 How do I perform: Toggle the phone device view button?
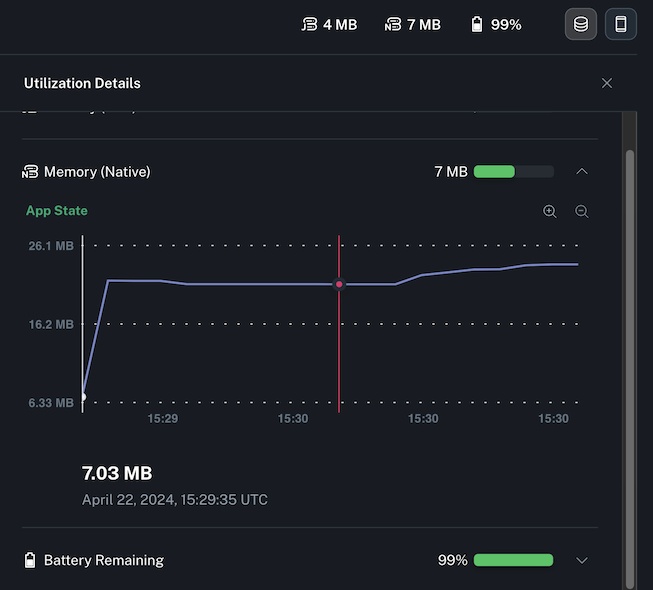(x=620, y=24)
